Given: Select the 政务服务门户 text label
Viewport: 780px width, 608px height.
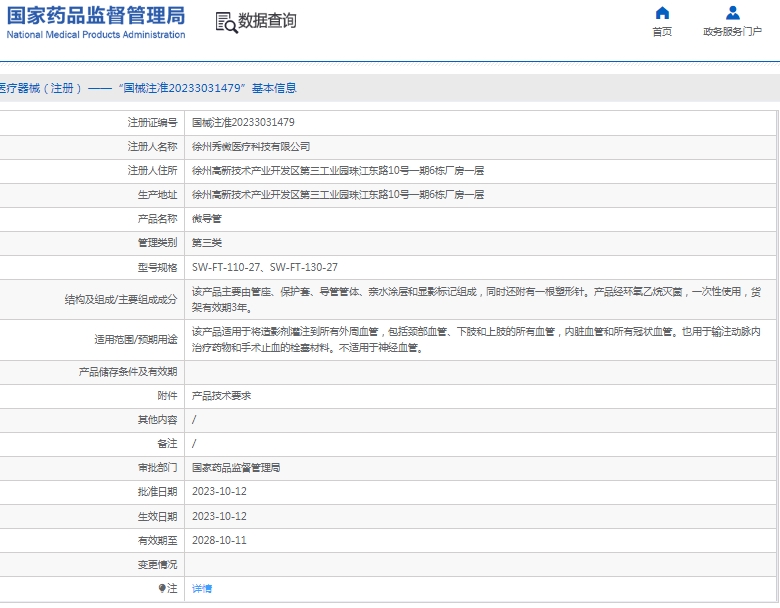Looking at the screenshot, I should [x=732, y=32].
